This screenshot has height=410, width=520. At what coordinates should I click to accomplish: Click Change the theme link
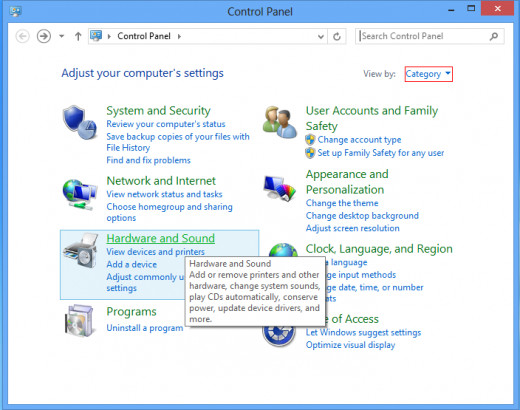(x=342, y=203)
